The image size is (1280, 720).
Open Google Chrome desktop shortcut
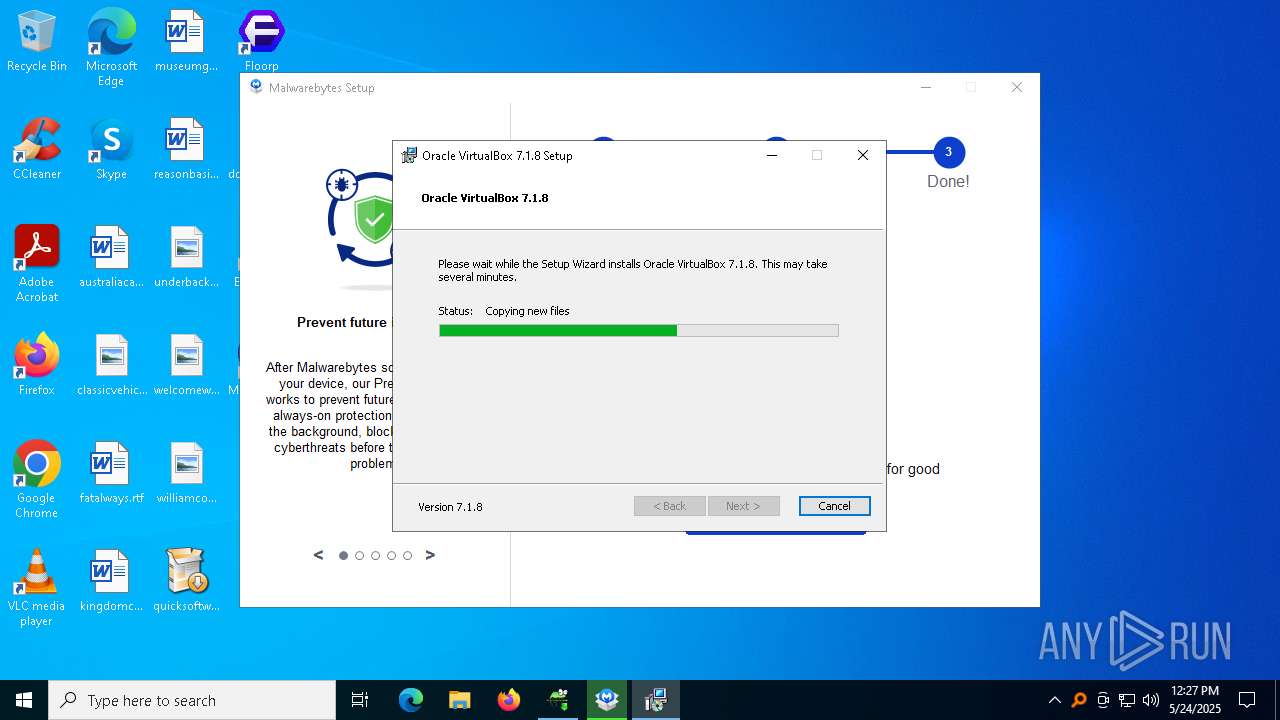click(x=37, y=480)
